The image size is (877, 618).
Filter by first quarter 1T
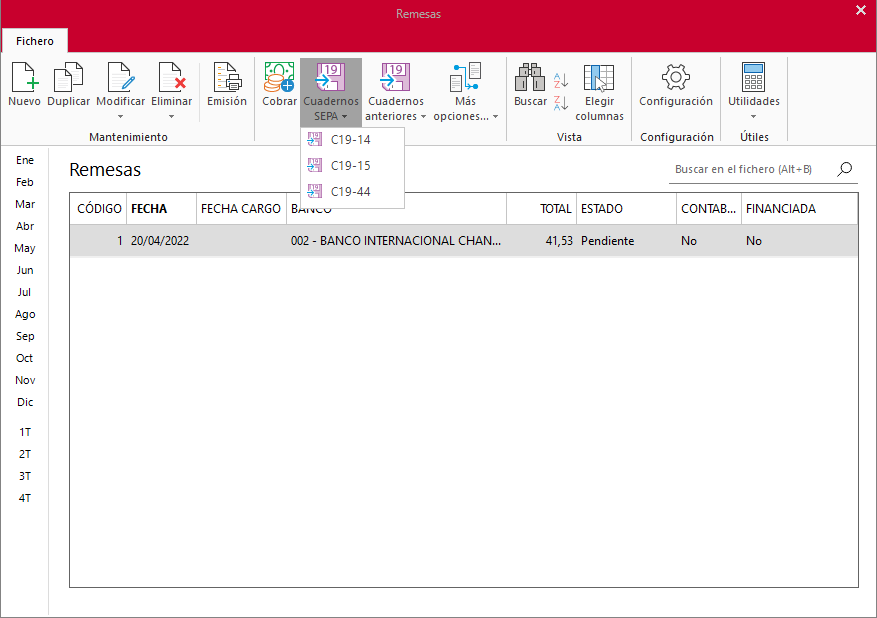tap(25, 432)
